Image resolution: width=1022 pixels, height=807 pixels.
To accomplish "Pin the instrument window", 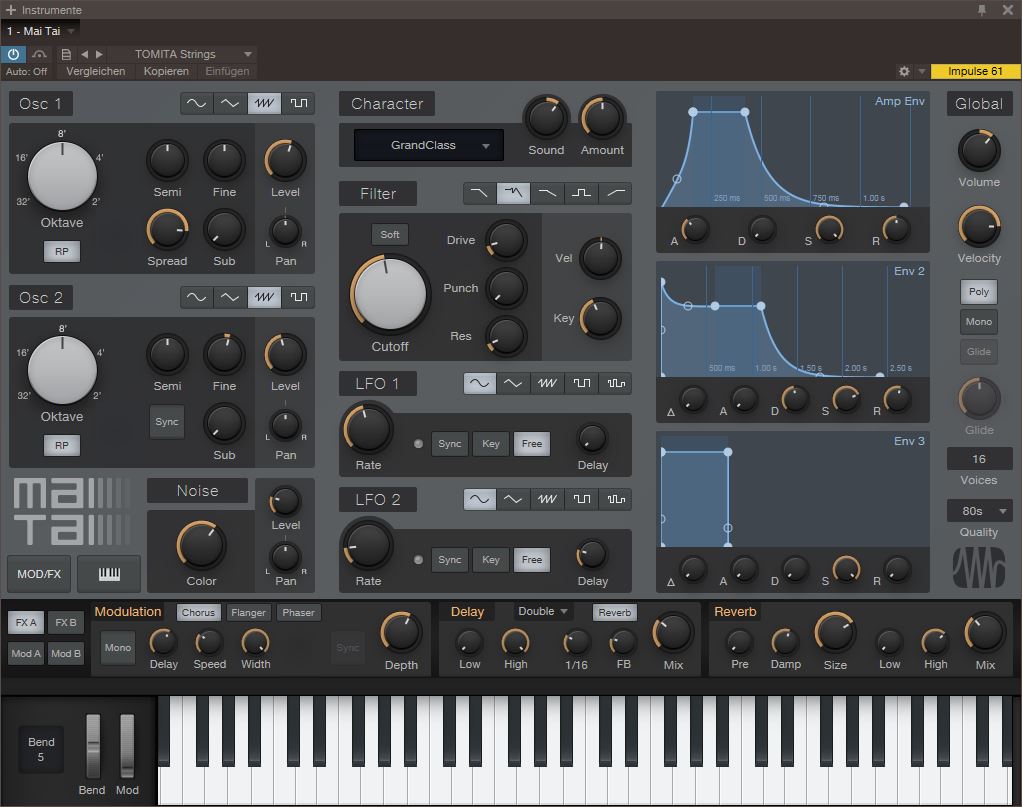I will click(982, 10).
